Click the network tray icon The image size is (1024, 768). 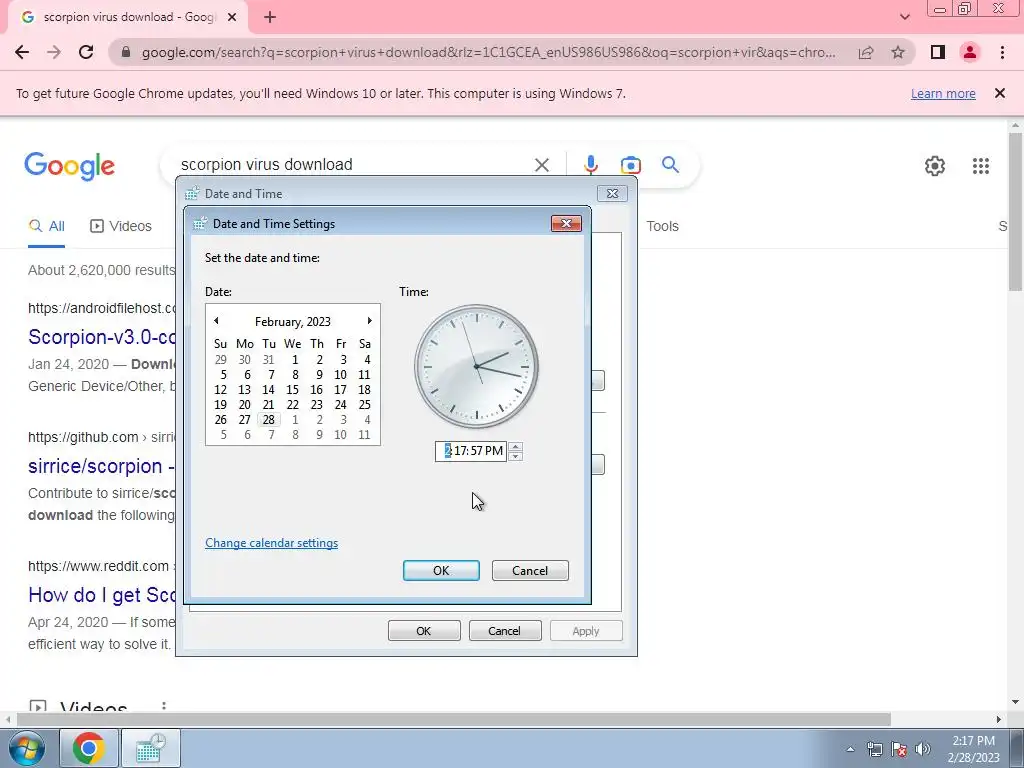874,749
